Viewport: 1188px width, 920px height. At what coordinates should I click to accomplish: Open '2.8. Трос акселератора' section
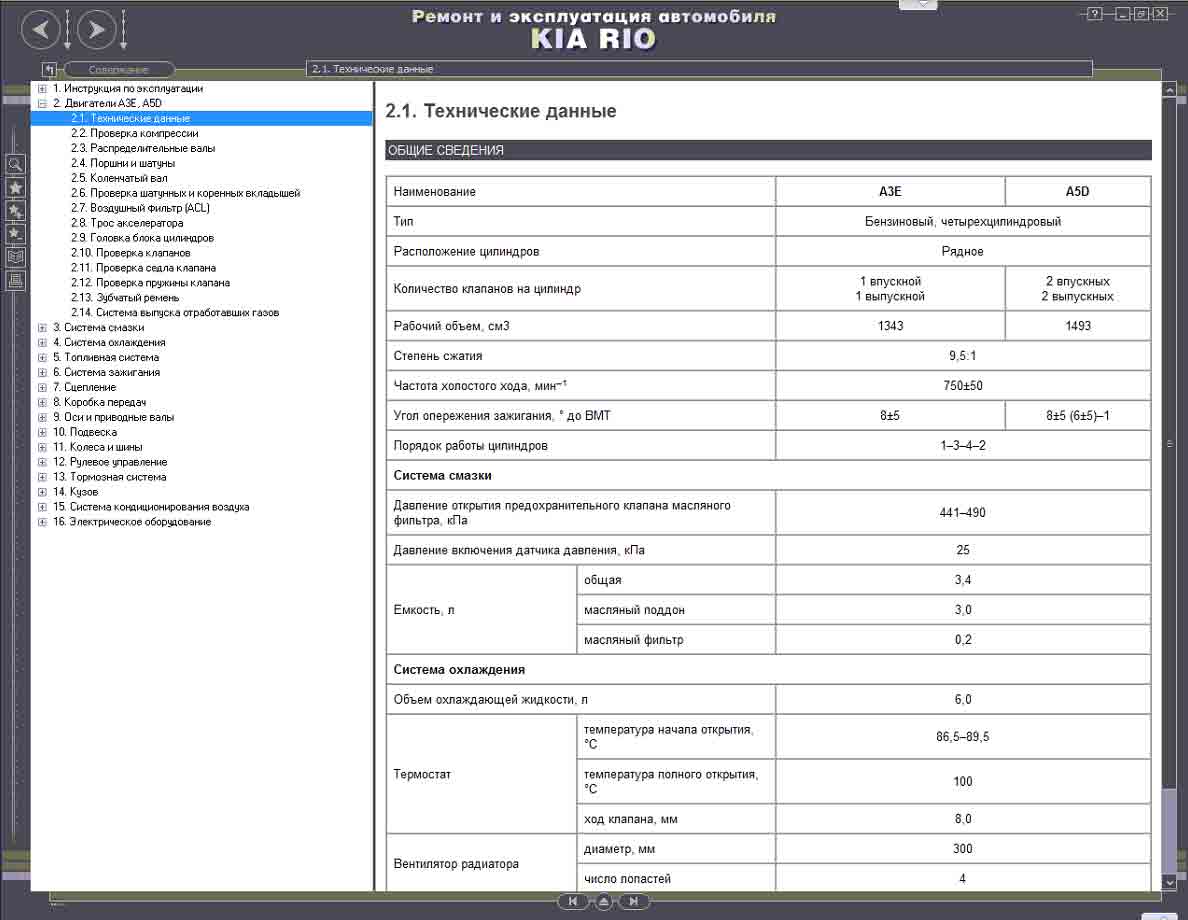pos(127,223)
